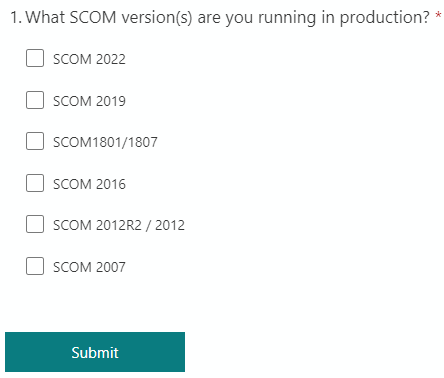Tick the SCOM 2019 checkbox

click(35, 100)
